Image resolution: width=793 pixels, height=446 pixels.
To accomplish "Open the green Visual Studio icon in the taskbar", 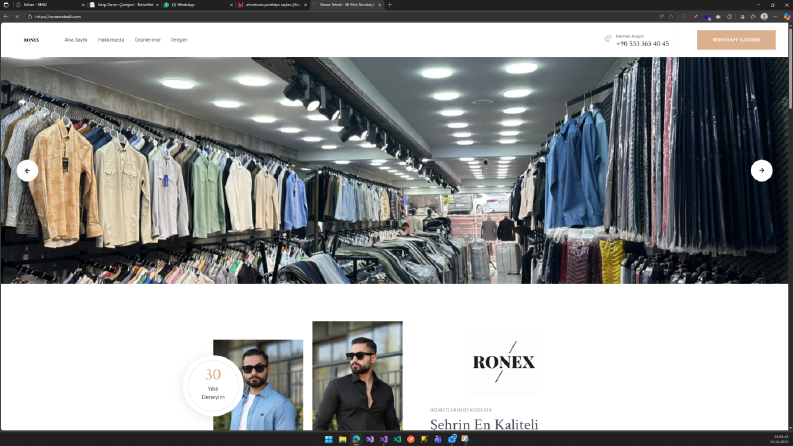I will [397, 439].
